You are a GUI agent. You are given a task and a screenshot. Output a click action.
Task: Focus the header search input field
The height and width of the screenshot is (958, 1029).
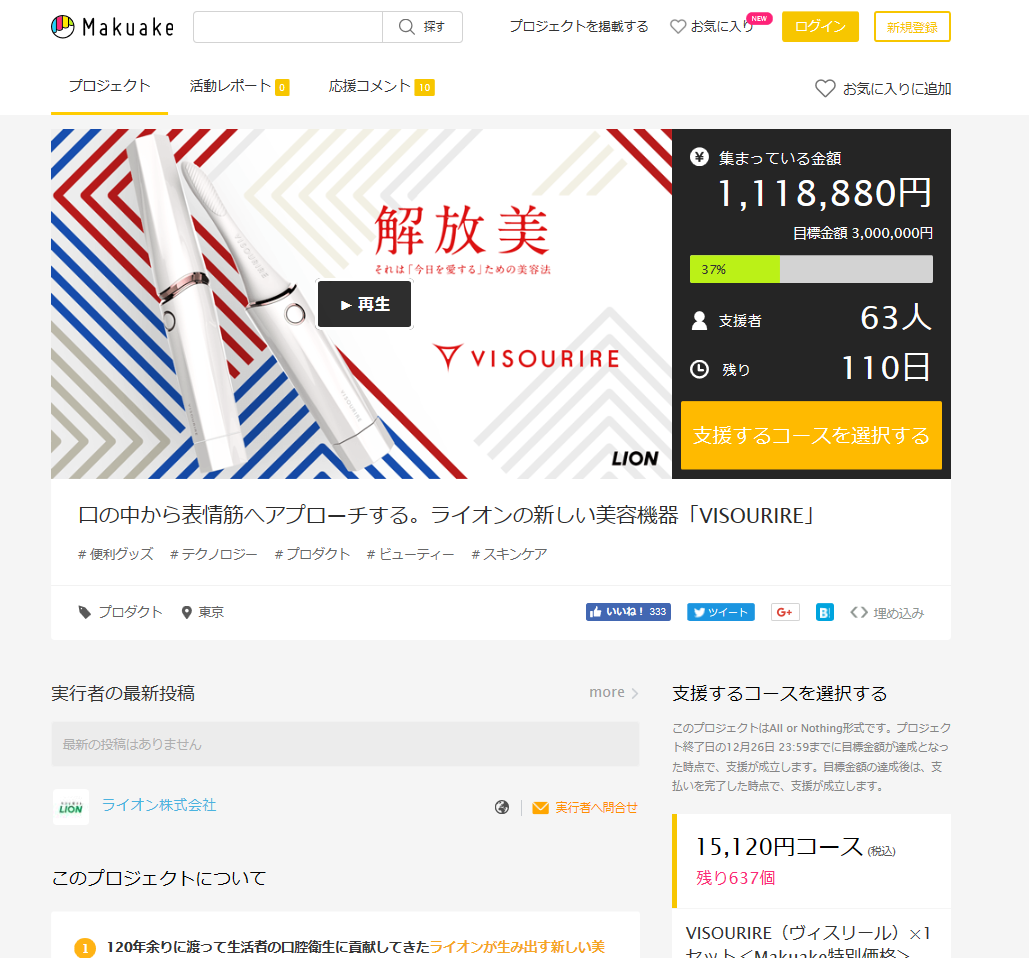[x=288, y=27]
